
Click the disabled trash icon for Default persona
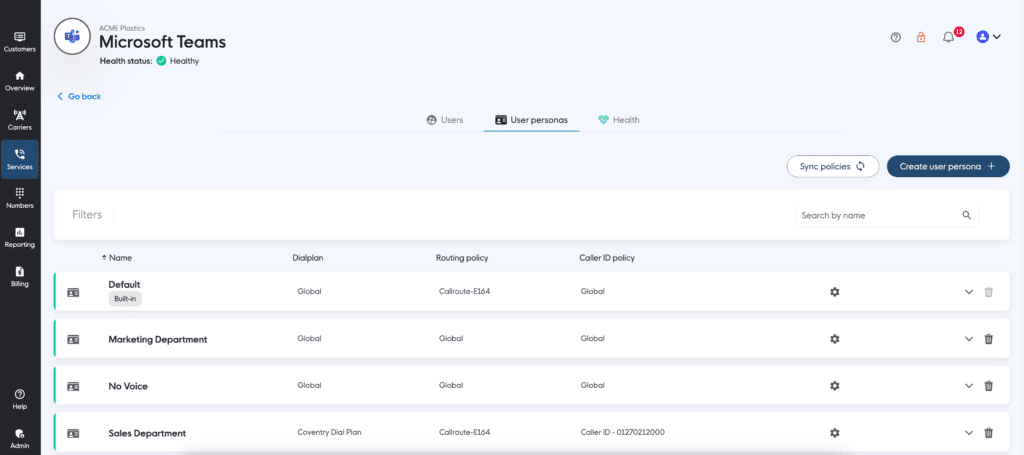989,292
